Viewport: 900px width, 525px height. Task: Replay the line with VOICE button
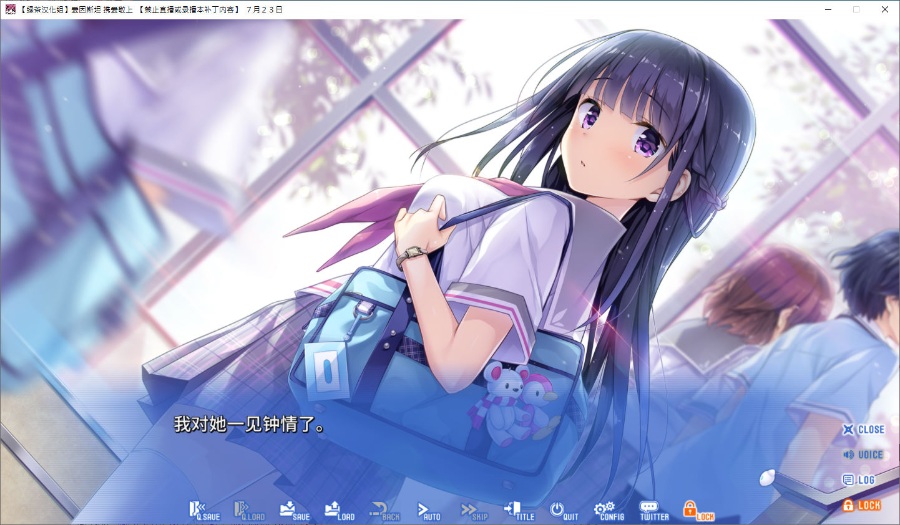863,454
